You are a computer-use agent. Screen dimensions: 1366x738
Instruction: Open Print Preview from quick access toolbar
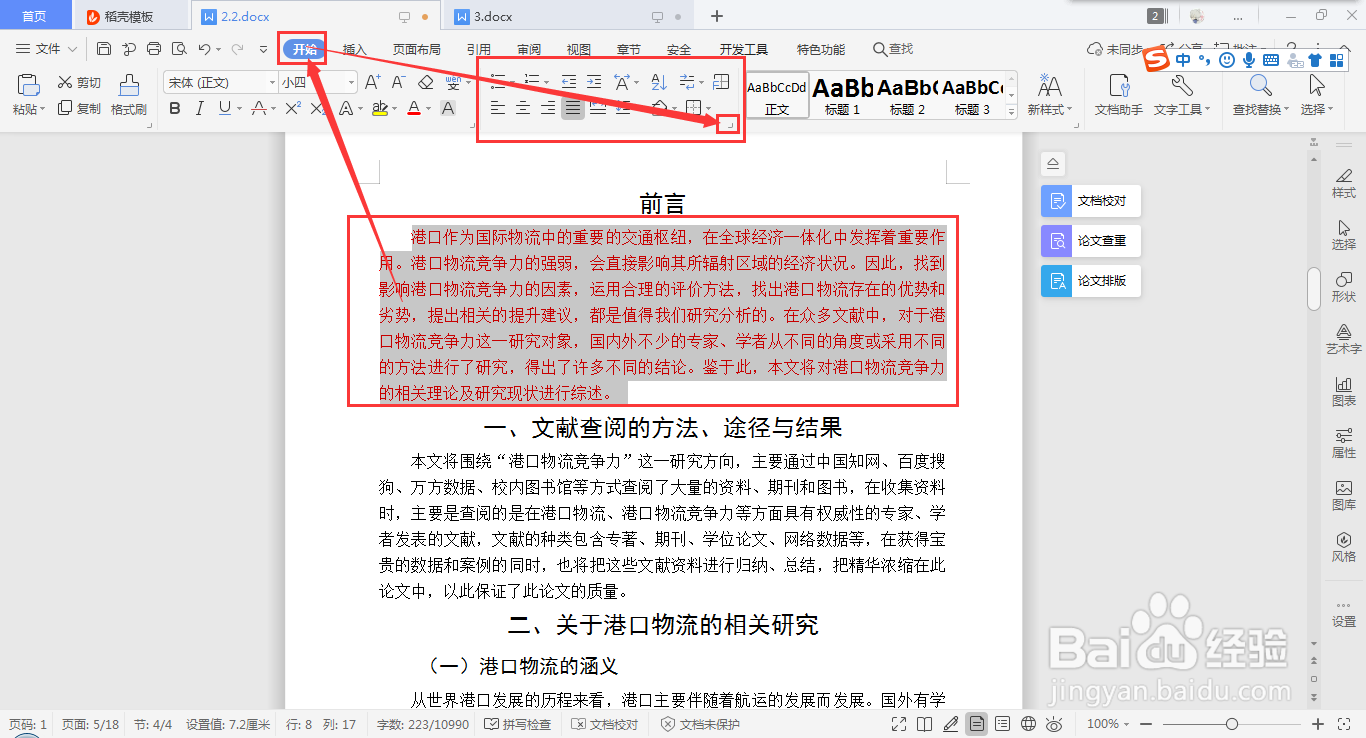pos(179,48)
